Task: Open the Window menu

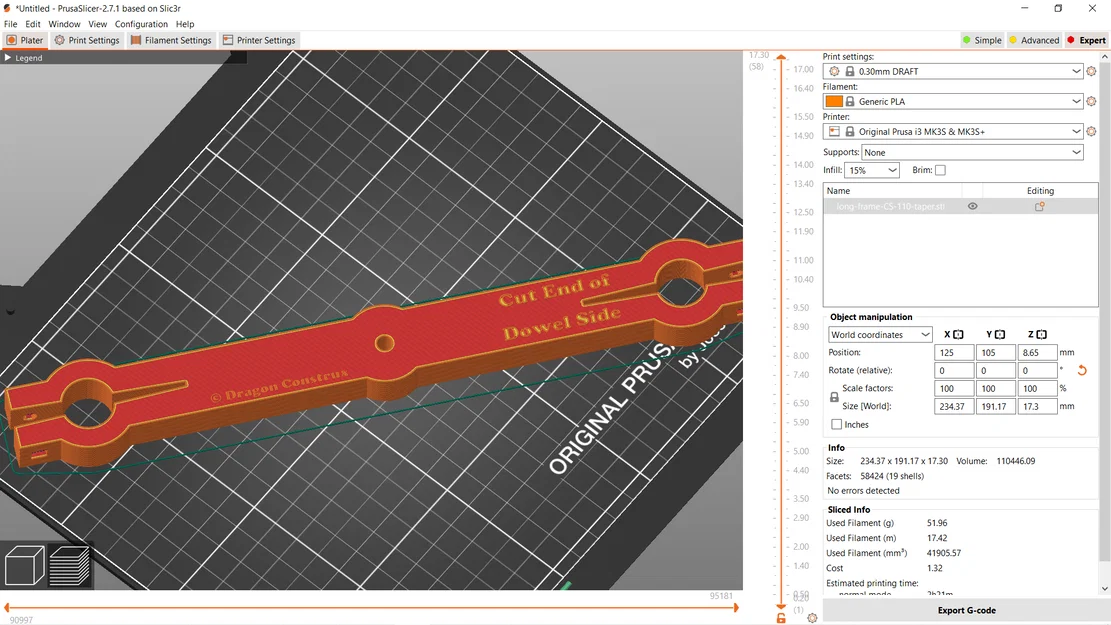Action: 64,24
